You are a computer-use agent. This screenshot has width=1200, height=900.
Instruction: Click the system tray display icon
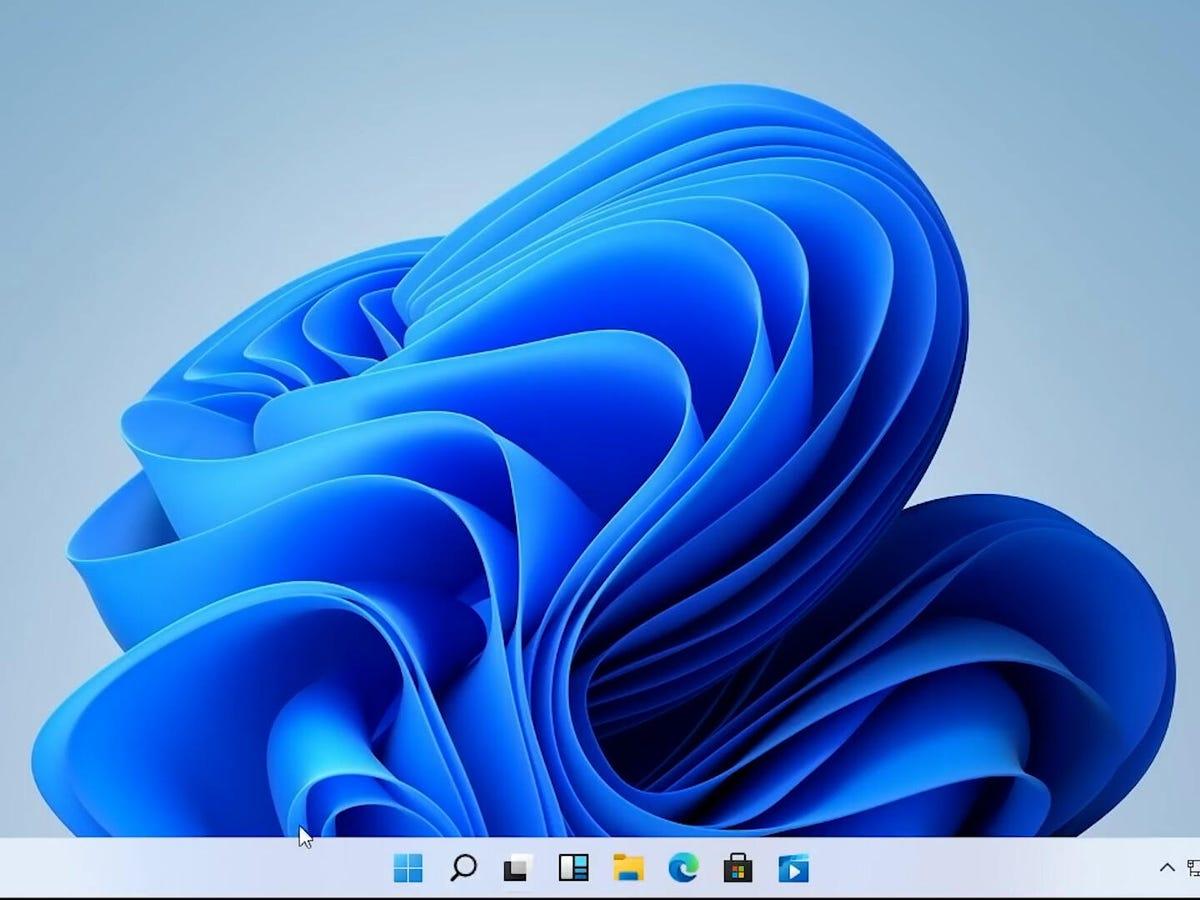pos(1192,866)
